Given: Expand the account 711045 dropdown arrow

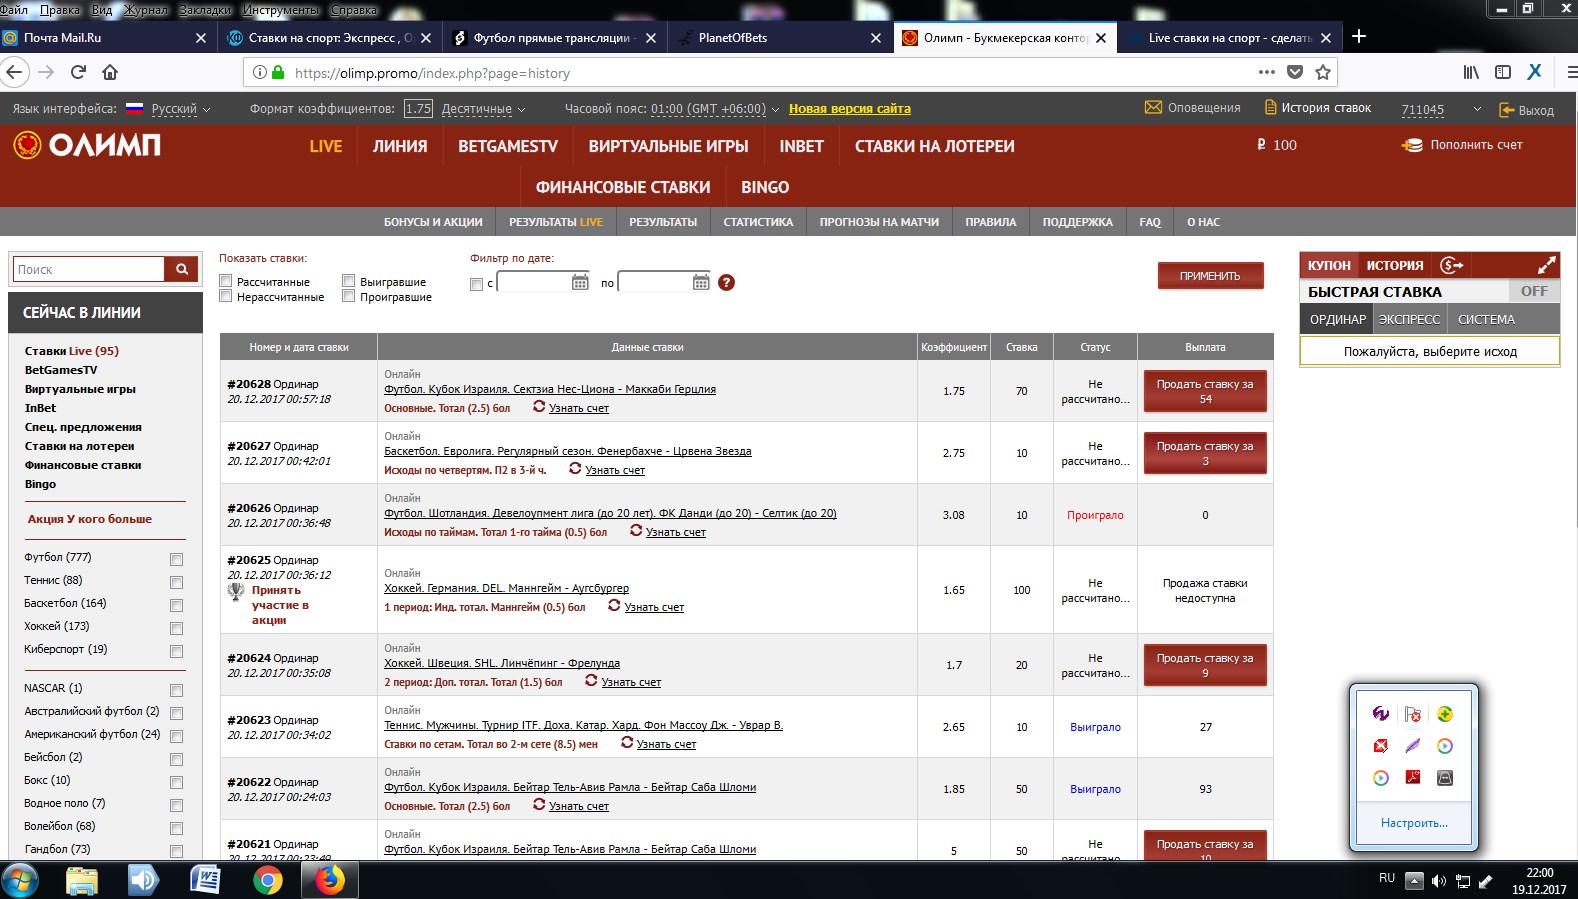Looking at the screenshot, I should pos(1477,109).
